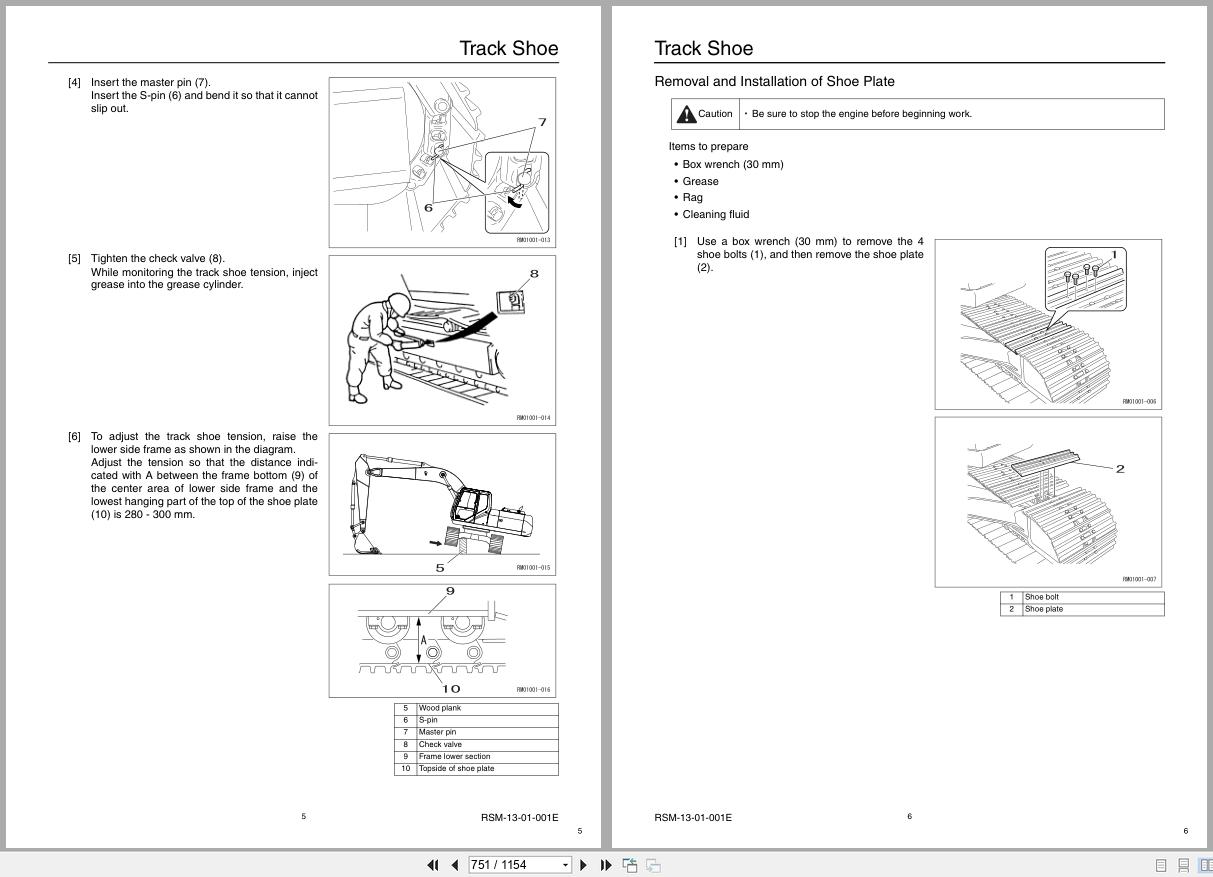Click 'RSM-13-01-001E' footer on right page
This screenshot has height=877, width=1213.
tap(693, 818)
